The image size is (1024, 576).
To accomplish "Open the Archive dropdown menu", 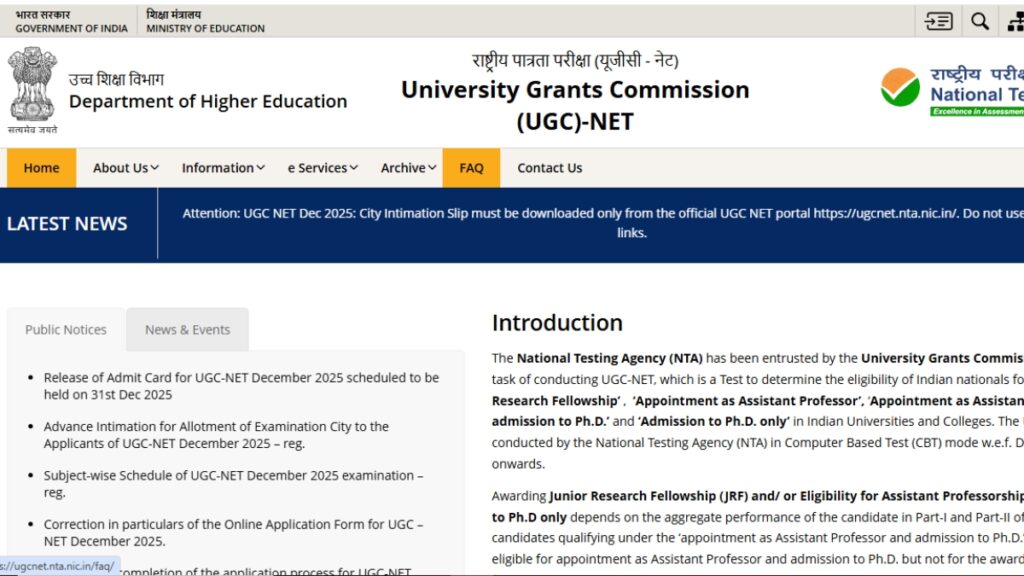I will [406, 168].
